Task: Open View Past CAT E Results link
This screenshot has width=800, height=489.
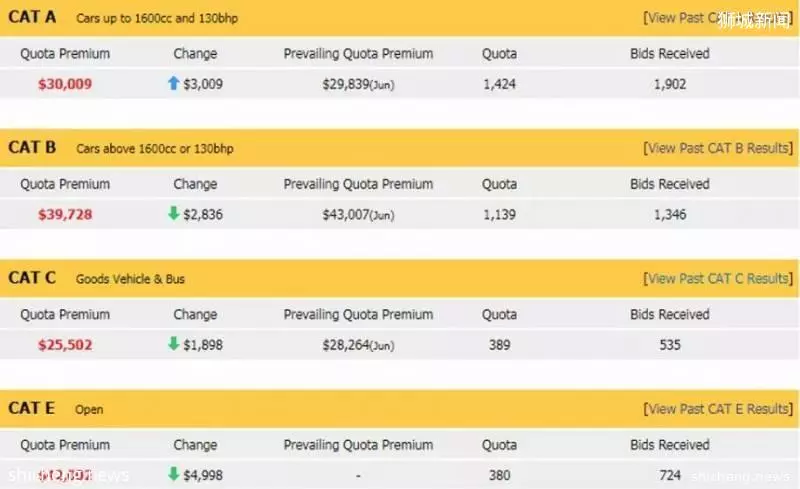Action: pyautogui.click(x=718, y=409)
